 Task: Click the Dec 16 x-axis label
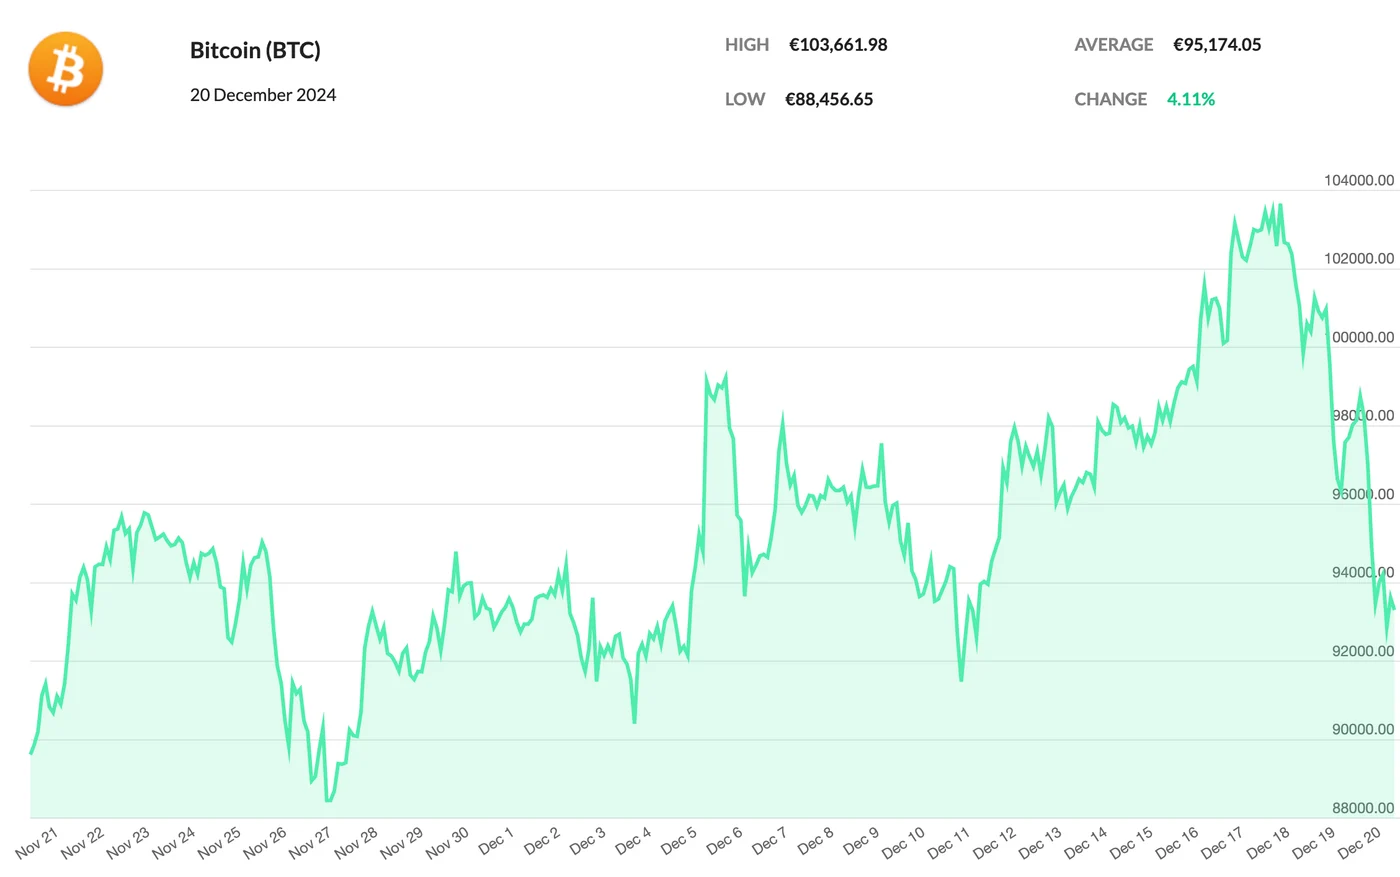[x=1177, y=843]
